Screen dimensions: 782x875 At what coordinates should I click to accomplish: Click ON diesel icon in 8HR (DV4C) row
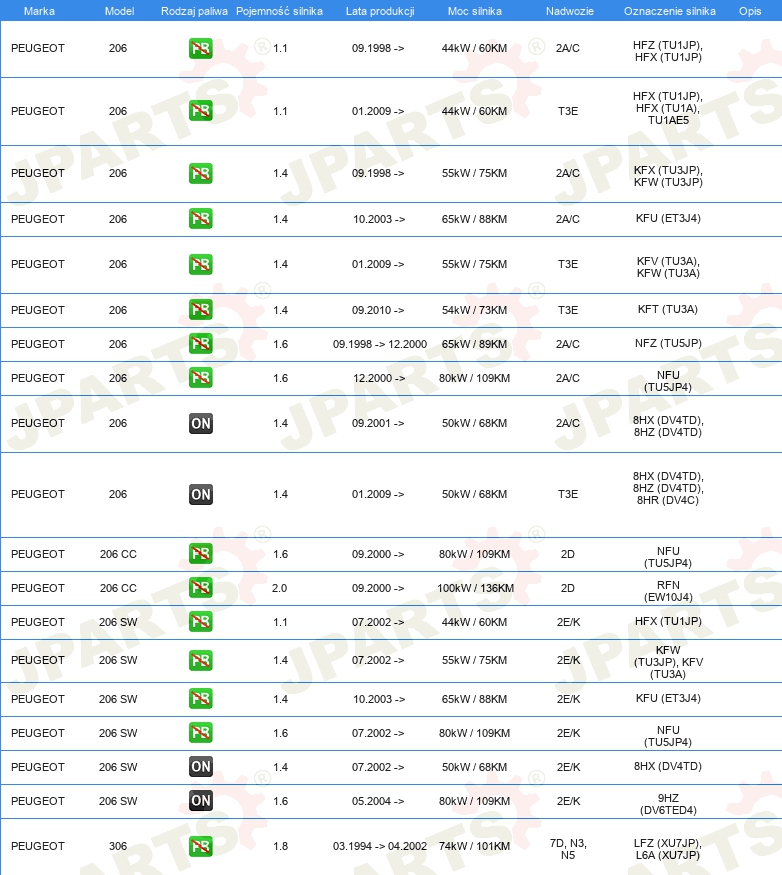200,494
